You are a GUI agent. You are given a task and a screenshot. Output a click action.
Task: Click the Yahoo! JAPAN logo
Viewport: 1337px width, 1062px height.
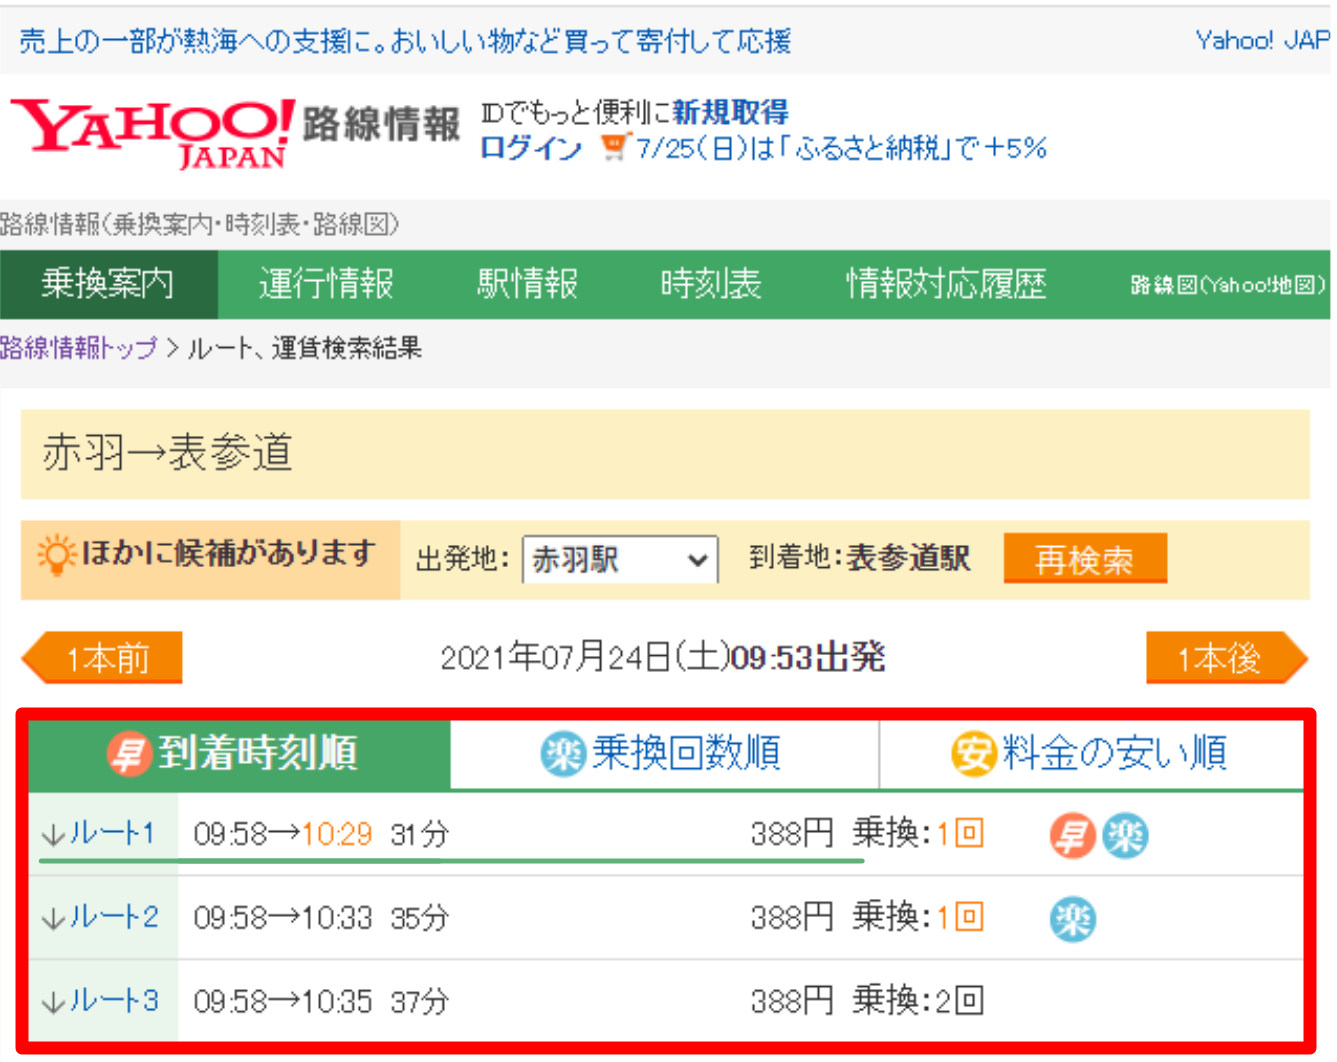152,133
